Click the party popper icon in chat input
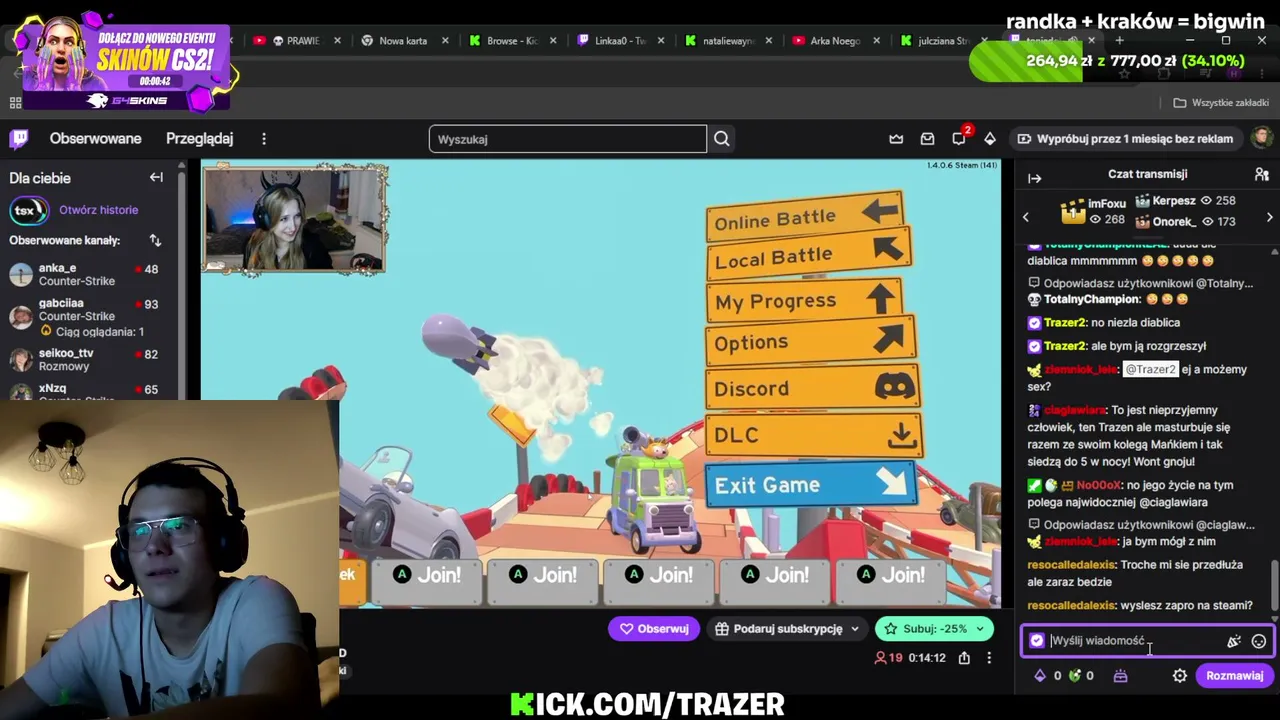The height and width of the screenshot is (720, 1280). click(1234, 641)
